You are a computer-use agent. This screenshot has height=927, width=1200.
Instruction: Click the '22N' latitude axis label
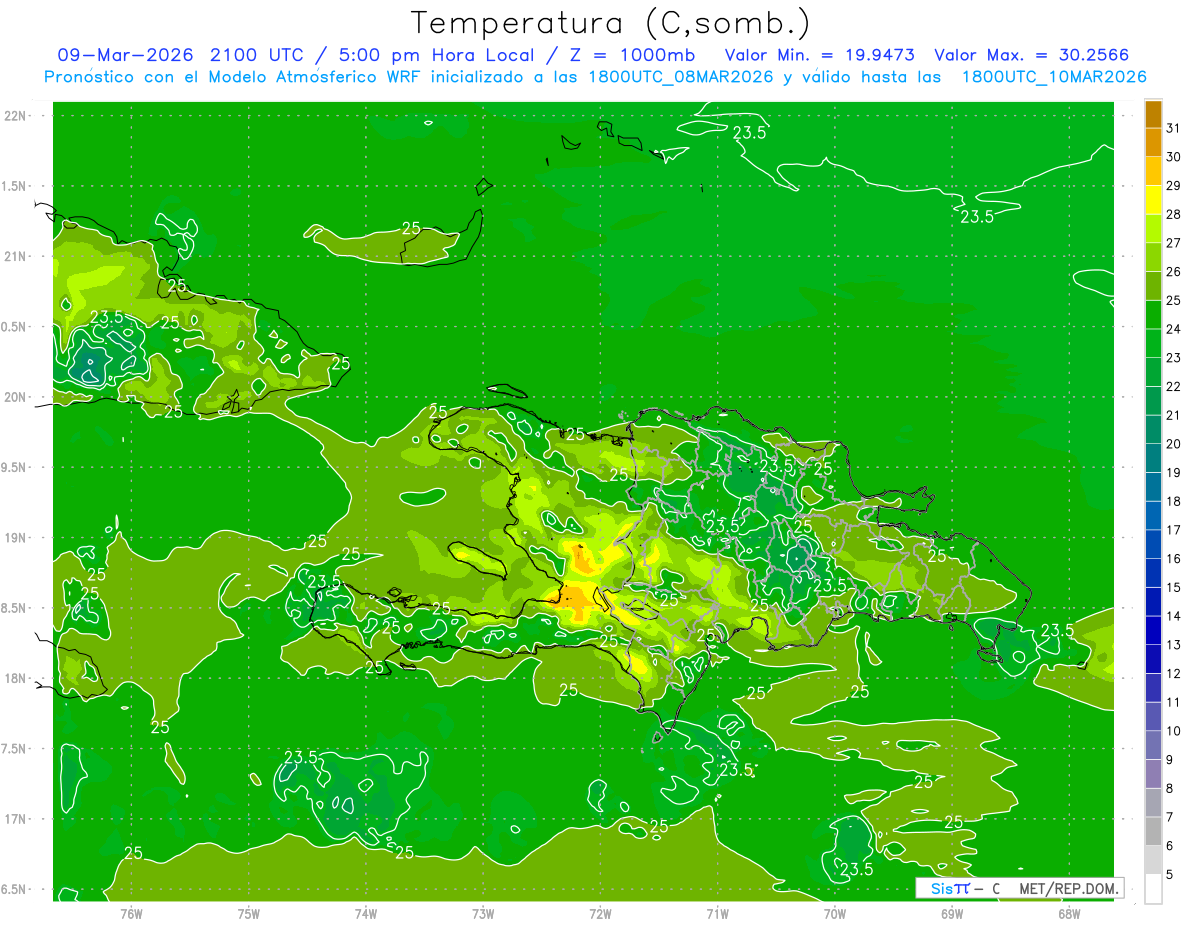click(x=15, y=116)
